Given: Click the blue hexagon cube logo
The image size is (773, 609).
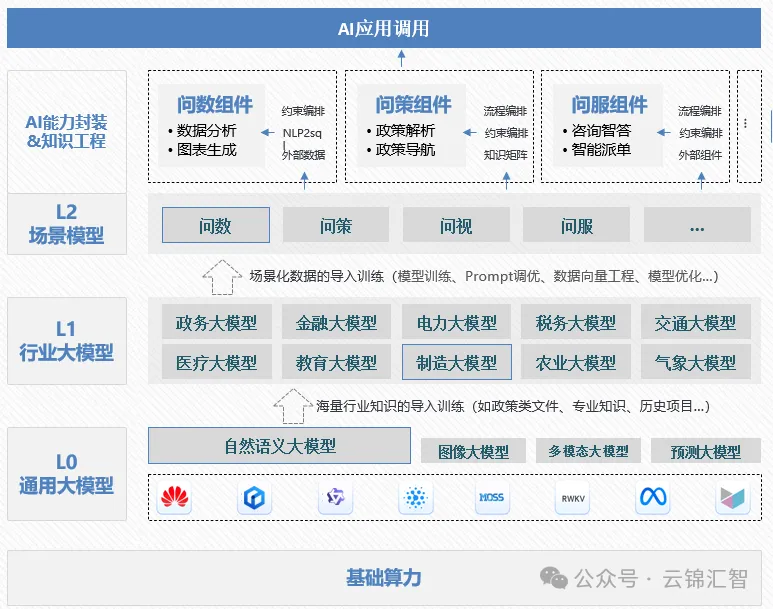Looking at the screenshot, I should pos(254,497).
